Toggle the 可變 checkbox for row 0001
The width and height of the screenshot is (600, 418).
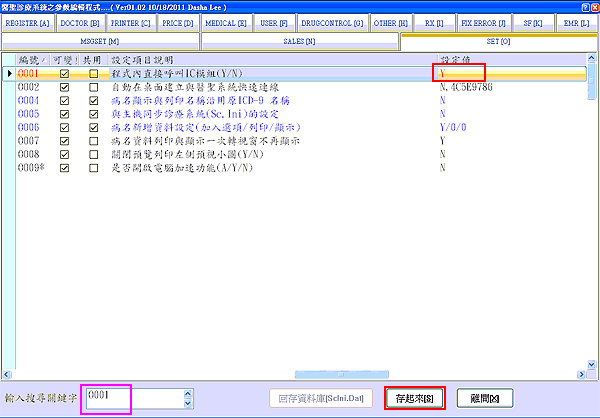point(65,74)
